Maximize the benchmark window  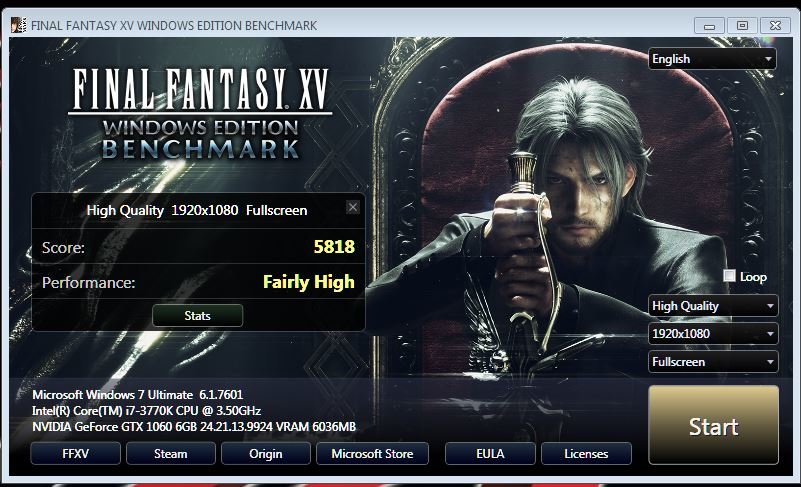coord(742,26)
